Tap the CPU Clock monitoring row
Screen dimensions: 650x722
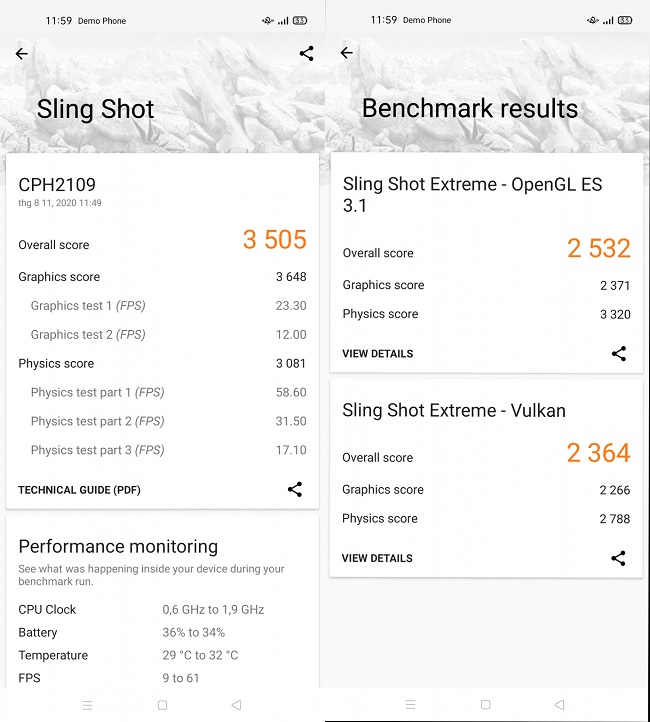coord(162,609)
